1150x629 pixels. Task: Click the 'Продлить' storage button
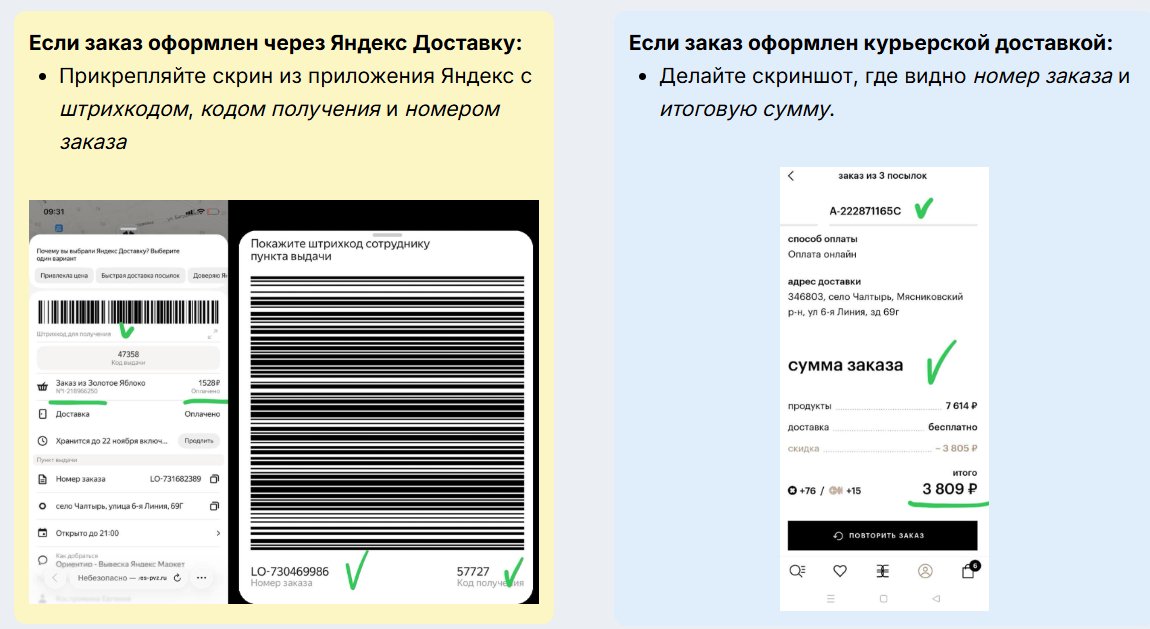199,441
